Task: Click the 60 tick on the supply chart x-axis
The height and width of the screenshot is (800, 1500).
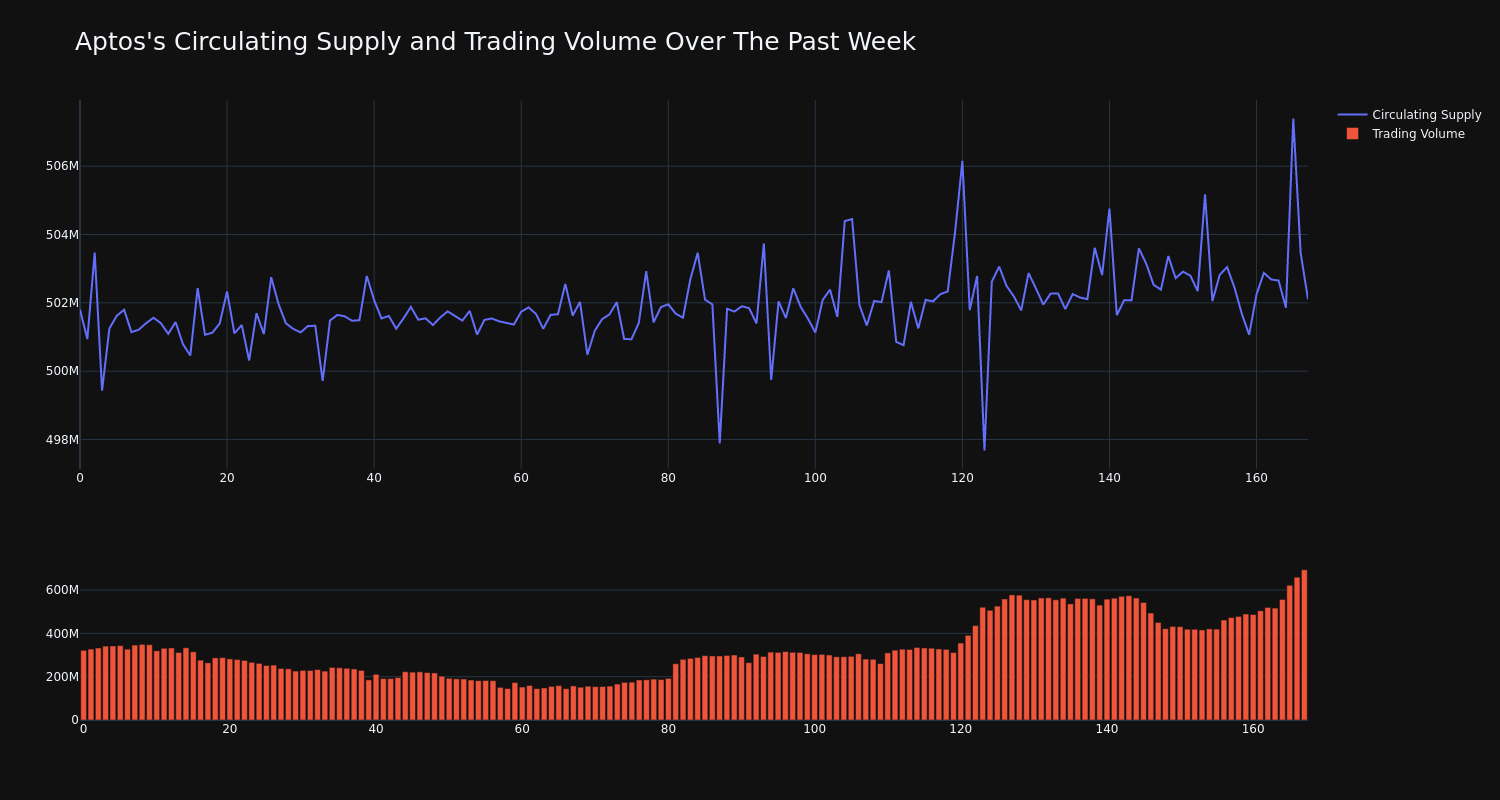Action: point(521,478)
